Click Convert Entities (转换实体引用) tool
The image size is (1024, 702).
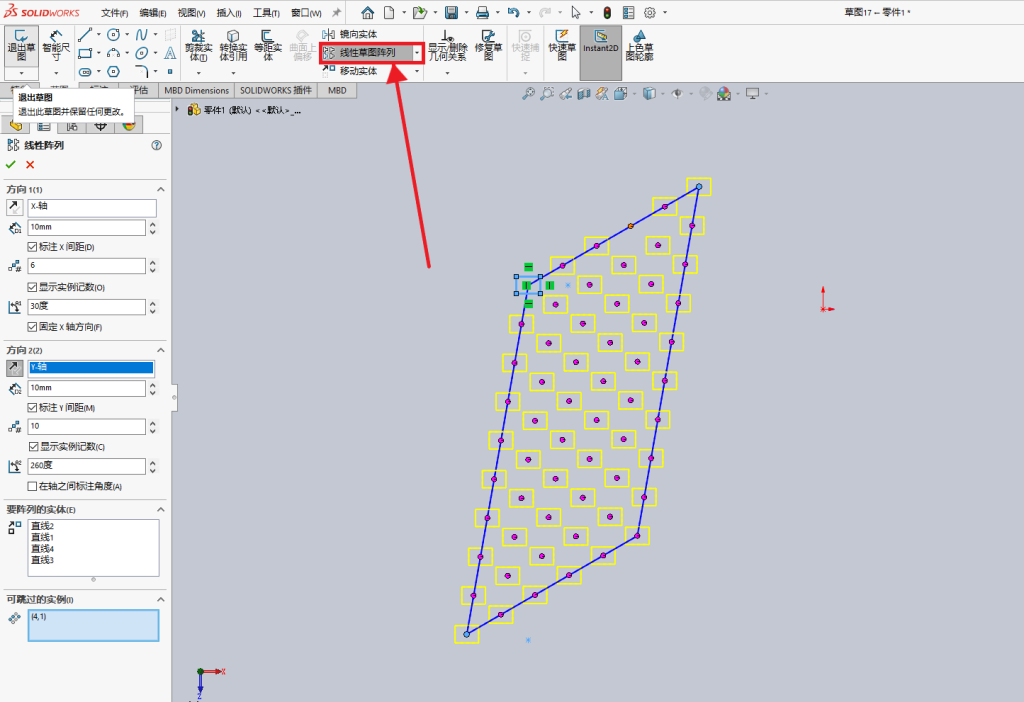click(x=233, y=46)
